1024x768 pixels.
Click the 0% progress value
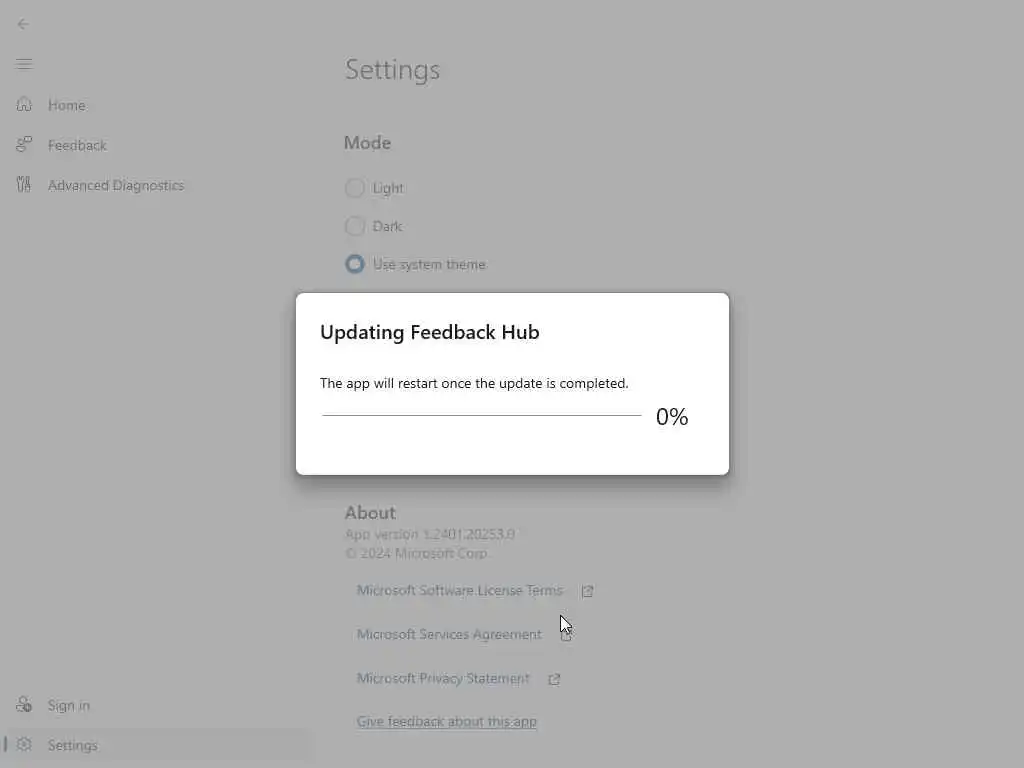tap(671, 417)
